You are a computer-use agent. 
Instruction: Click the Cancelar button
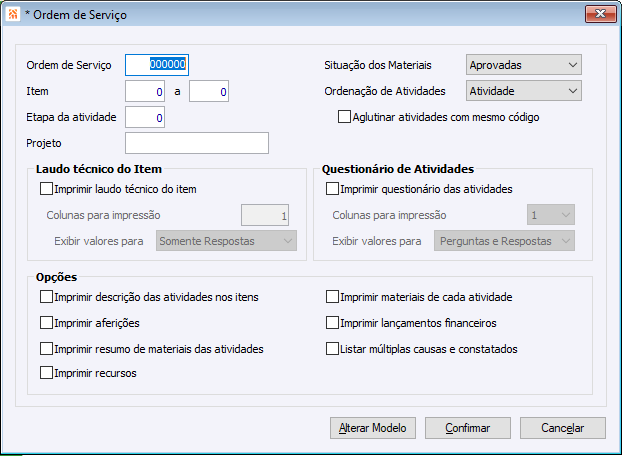[563, 428]
